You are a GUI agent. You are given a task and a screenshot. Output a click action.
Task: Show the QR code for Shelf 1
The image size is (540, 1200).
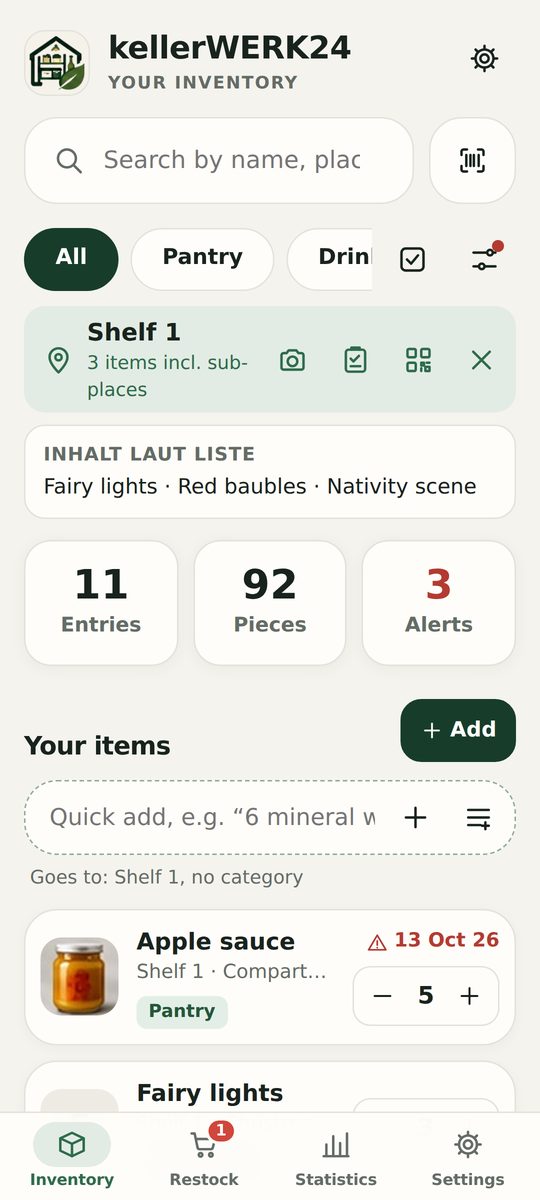tap(418, 360)
